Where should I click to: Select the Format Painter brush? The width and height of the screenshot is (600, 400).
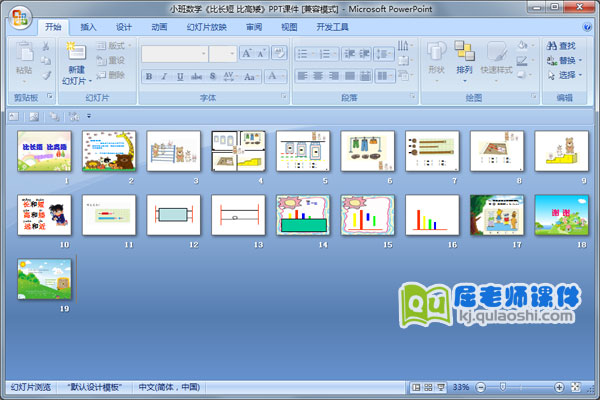point(46,75)
